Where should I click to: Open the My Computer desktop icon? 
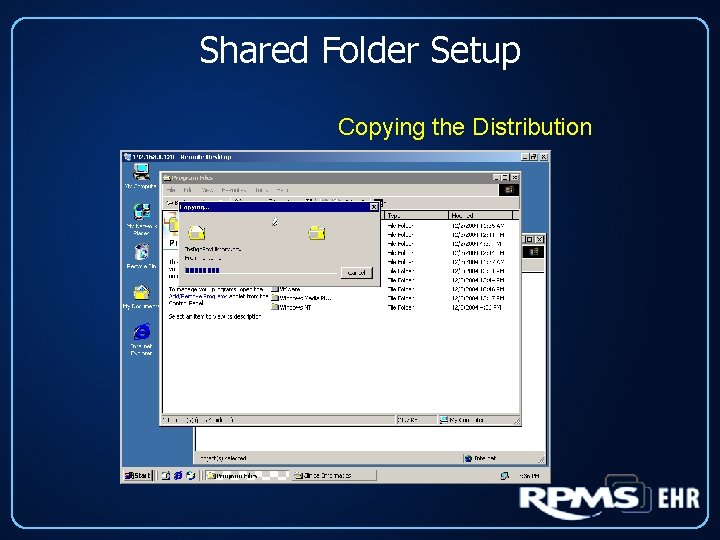tap(141, 176)
